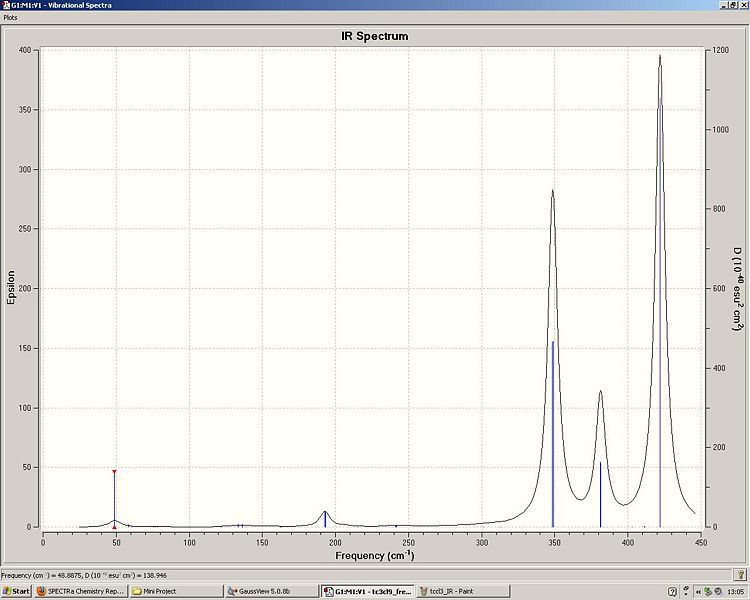Open the Windows Start menu
Image resolution: width=750 pixels, height=600 pixels.
click(x=16, y=591)
